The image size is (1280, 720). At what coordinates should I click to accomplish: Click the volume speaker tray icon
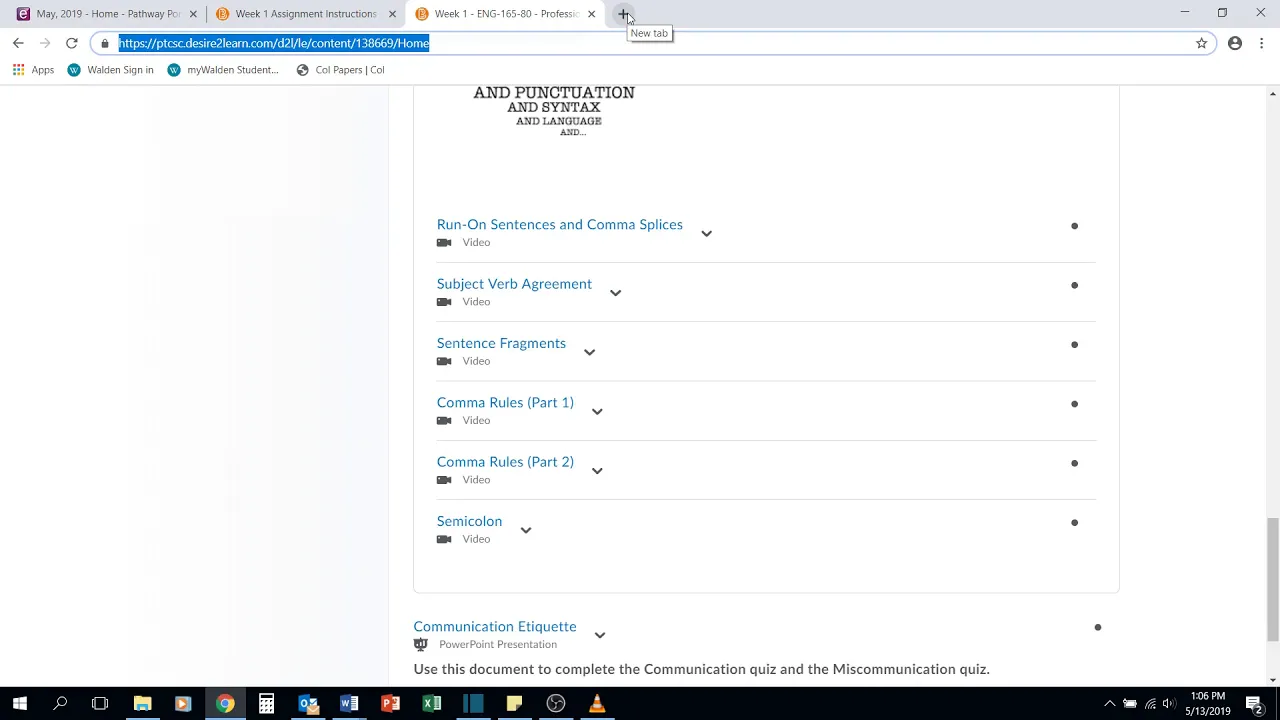[1169, 704]
